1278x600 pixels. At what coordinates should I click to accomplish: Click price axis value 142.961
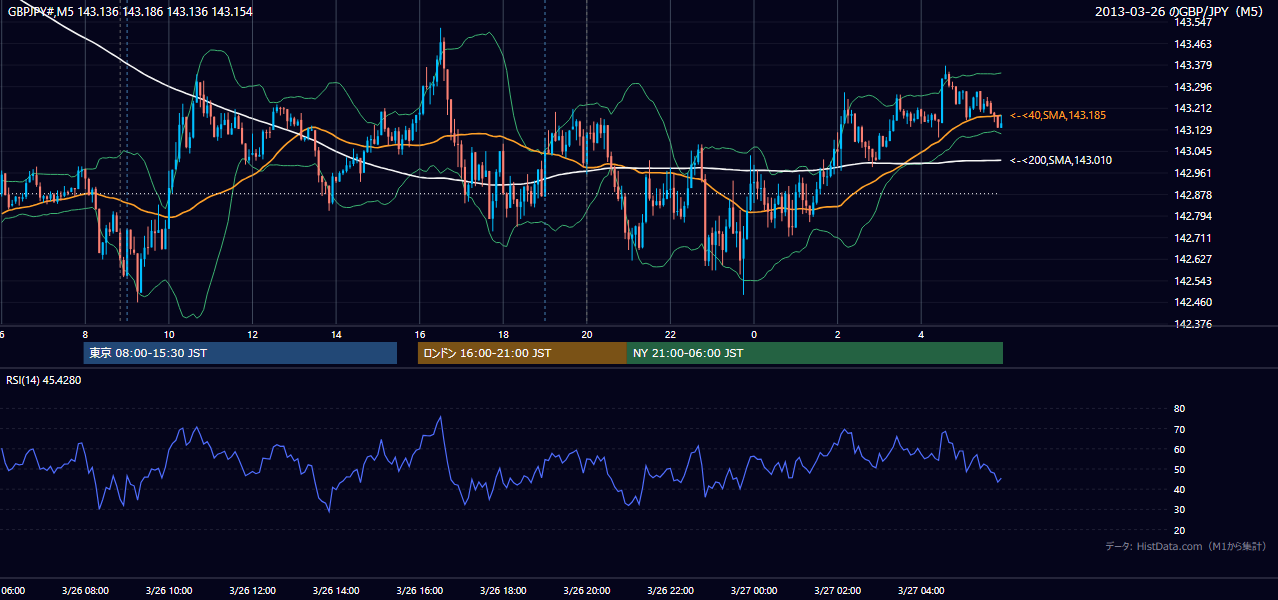click(x=1193, y=173)
